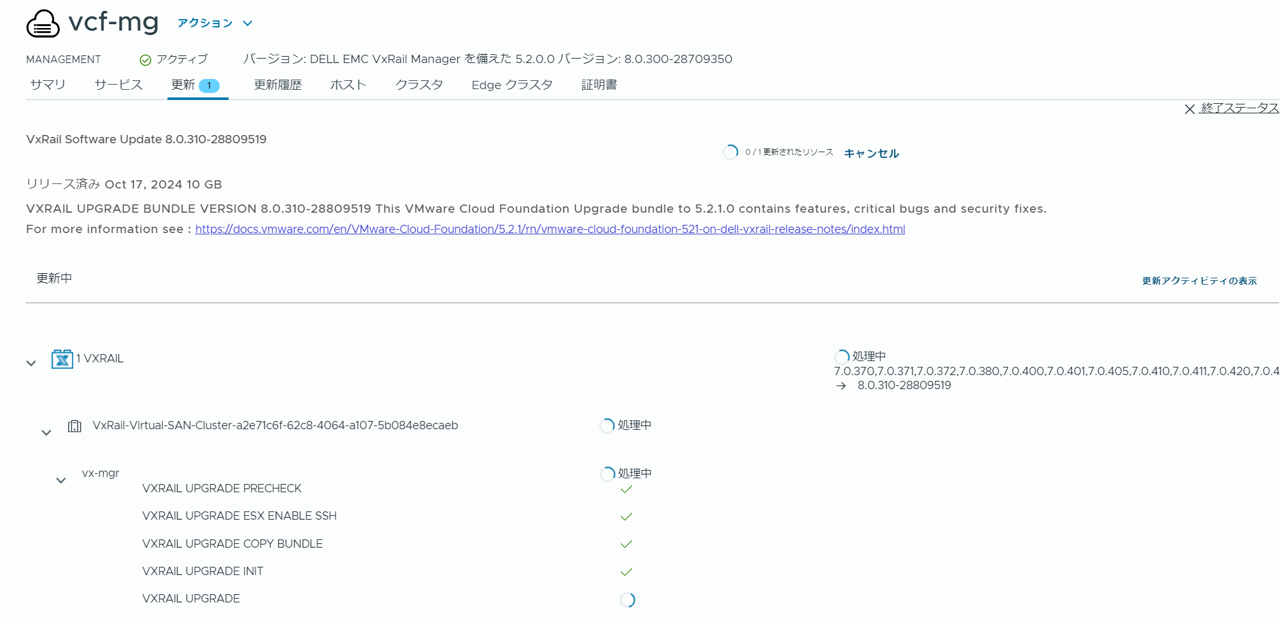Click the 1 VXRAIL label

click(x=100, y=358)
